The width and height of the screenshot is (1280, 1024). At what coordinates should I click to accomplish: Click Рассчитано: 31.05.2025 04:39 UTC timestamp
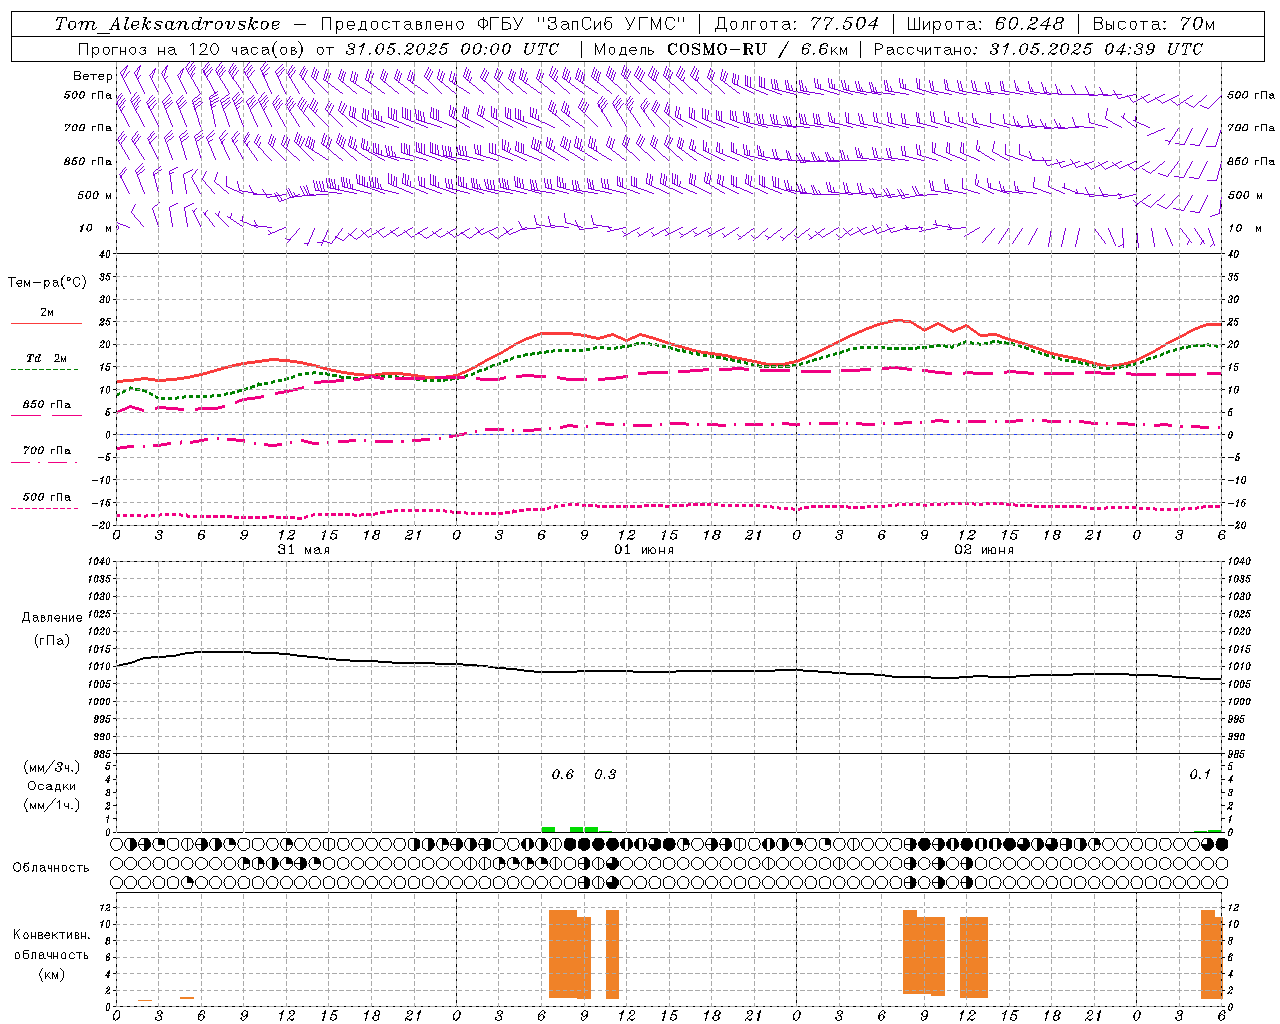pyautogui.click(x=1038, y=49)
